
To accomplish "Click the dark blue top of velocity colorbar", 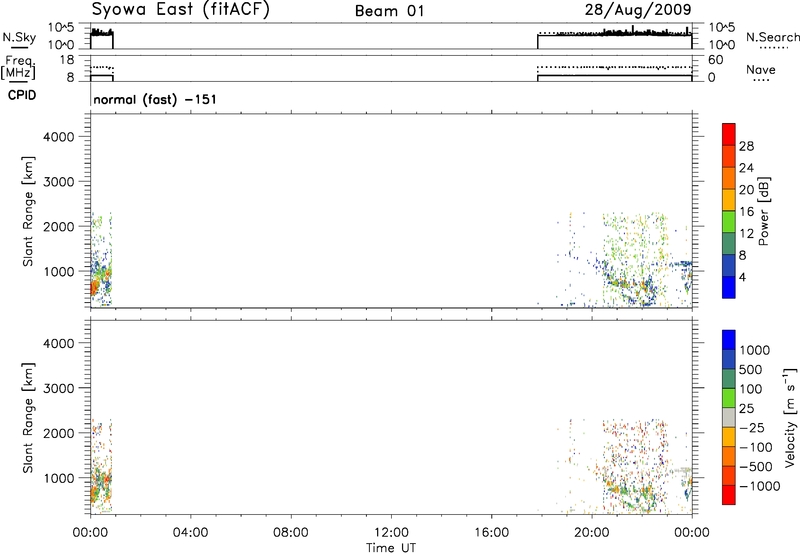I will coord(729,340).
